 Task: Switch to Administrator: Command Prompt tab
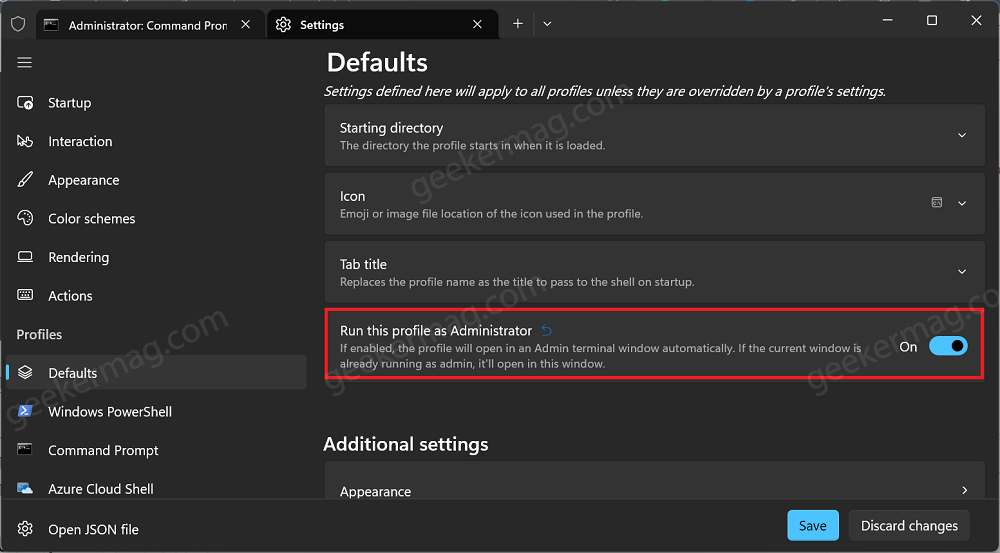151,25
